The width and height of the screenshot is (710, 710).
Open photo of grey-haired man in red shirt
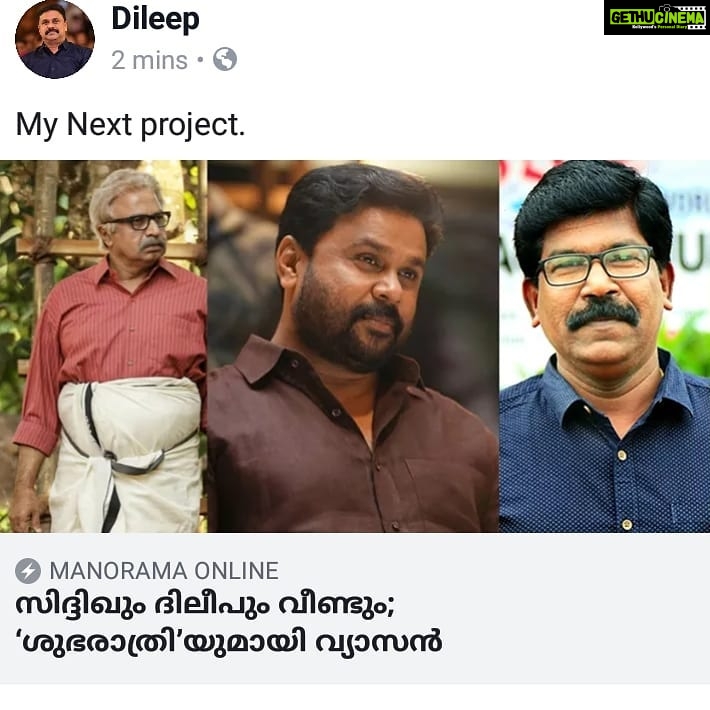click(x=104, y=346)
